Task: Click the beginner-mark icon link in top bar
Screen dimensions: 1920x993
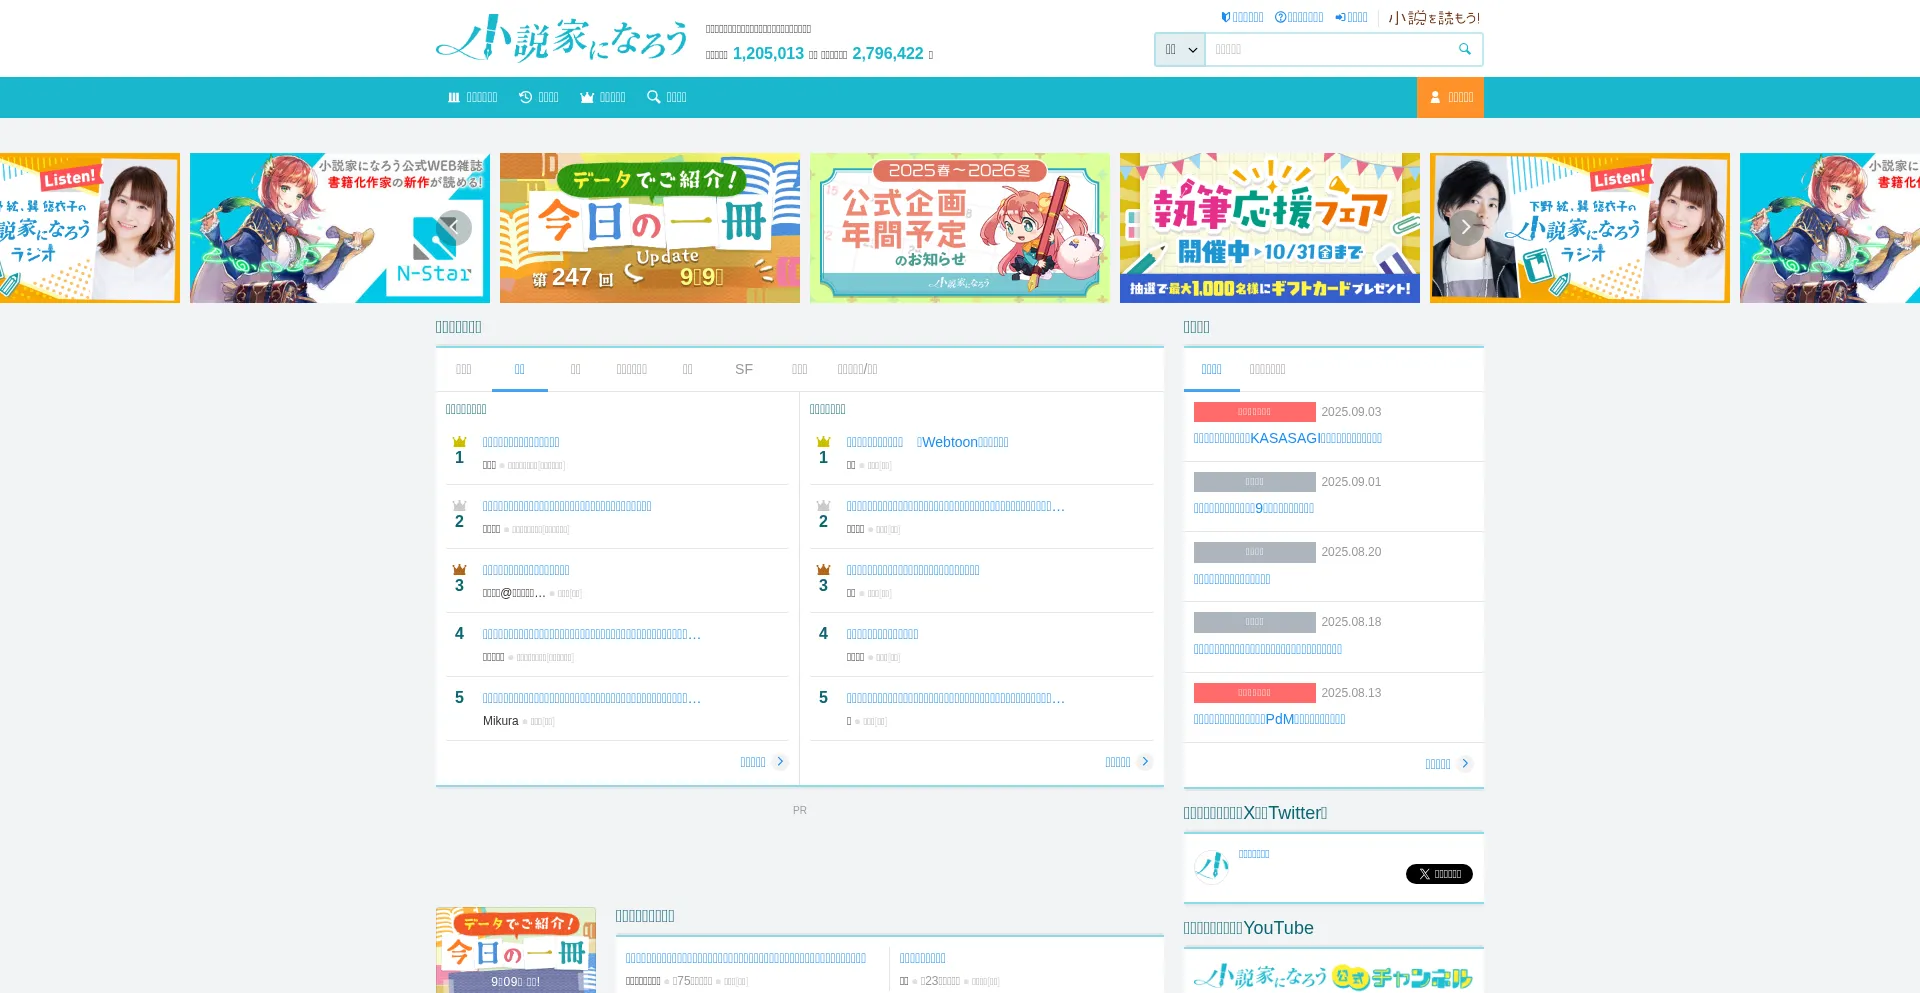Action: click(x=1242, y=18)
